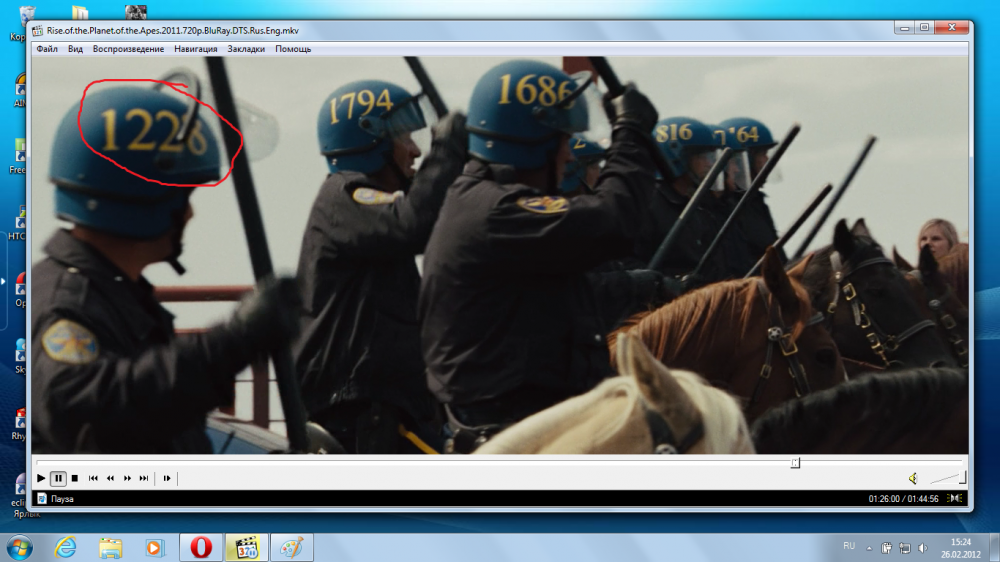
Task: Click the player window title bar icon
Action: point(38,30)
